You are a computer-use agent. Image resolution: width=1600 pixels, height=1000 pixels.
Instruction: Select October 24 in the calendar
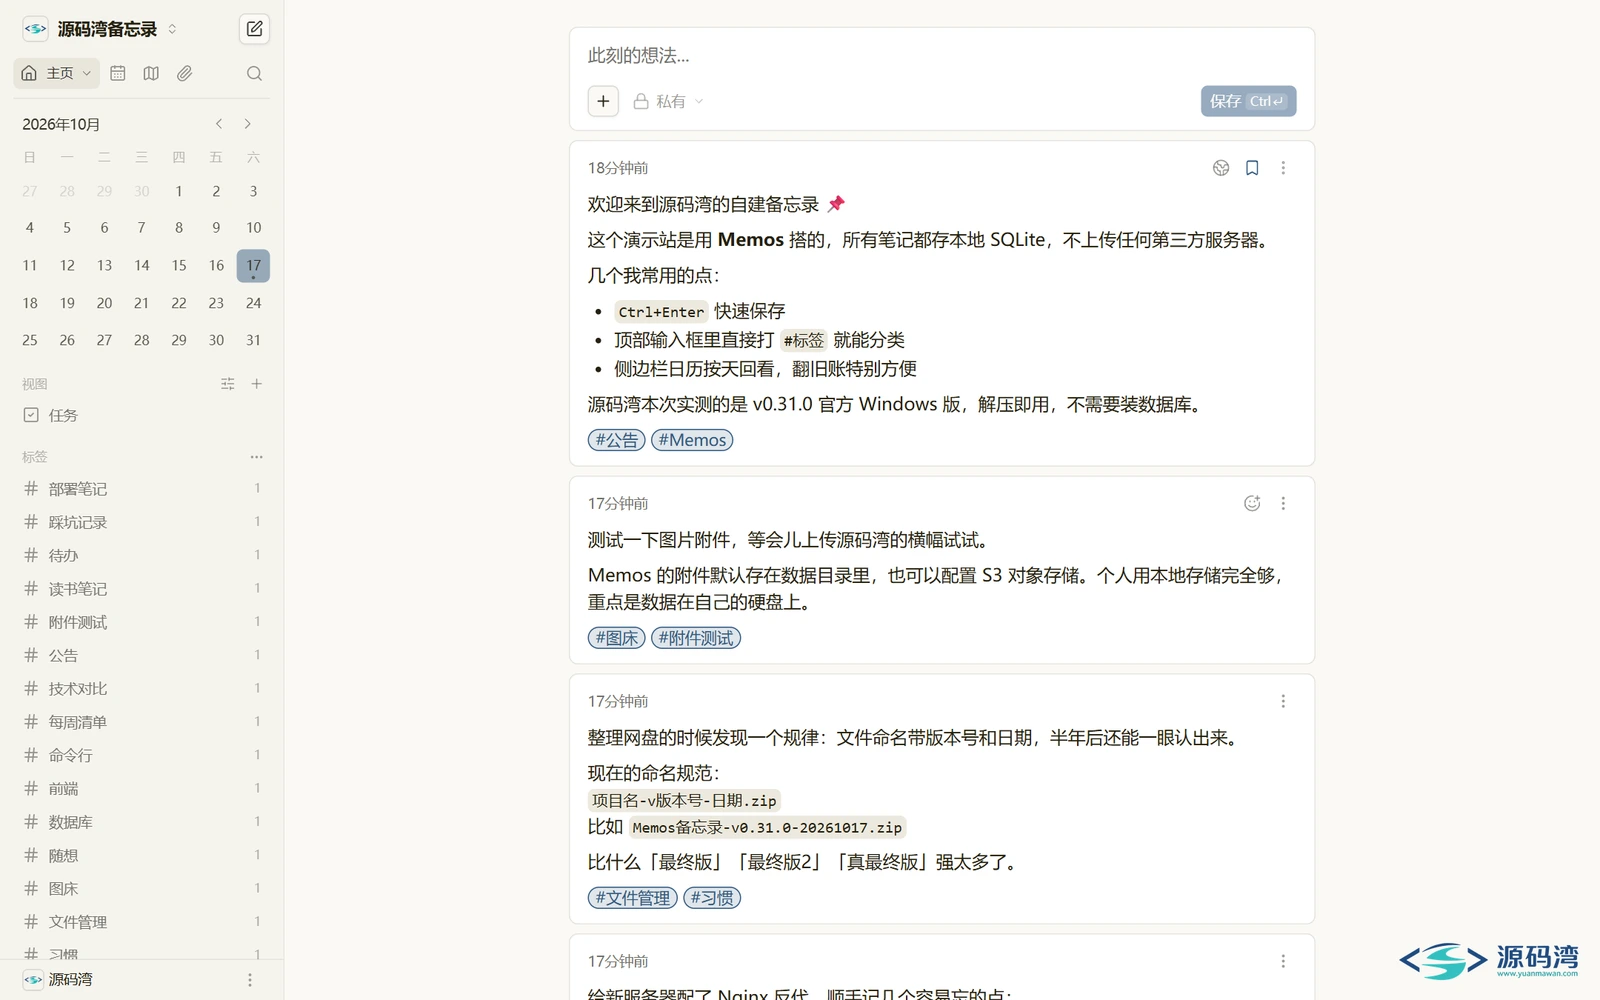[253, 303]
